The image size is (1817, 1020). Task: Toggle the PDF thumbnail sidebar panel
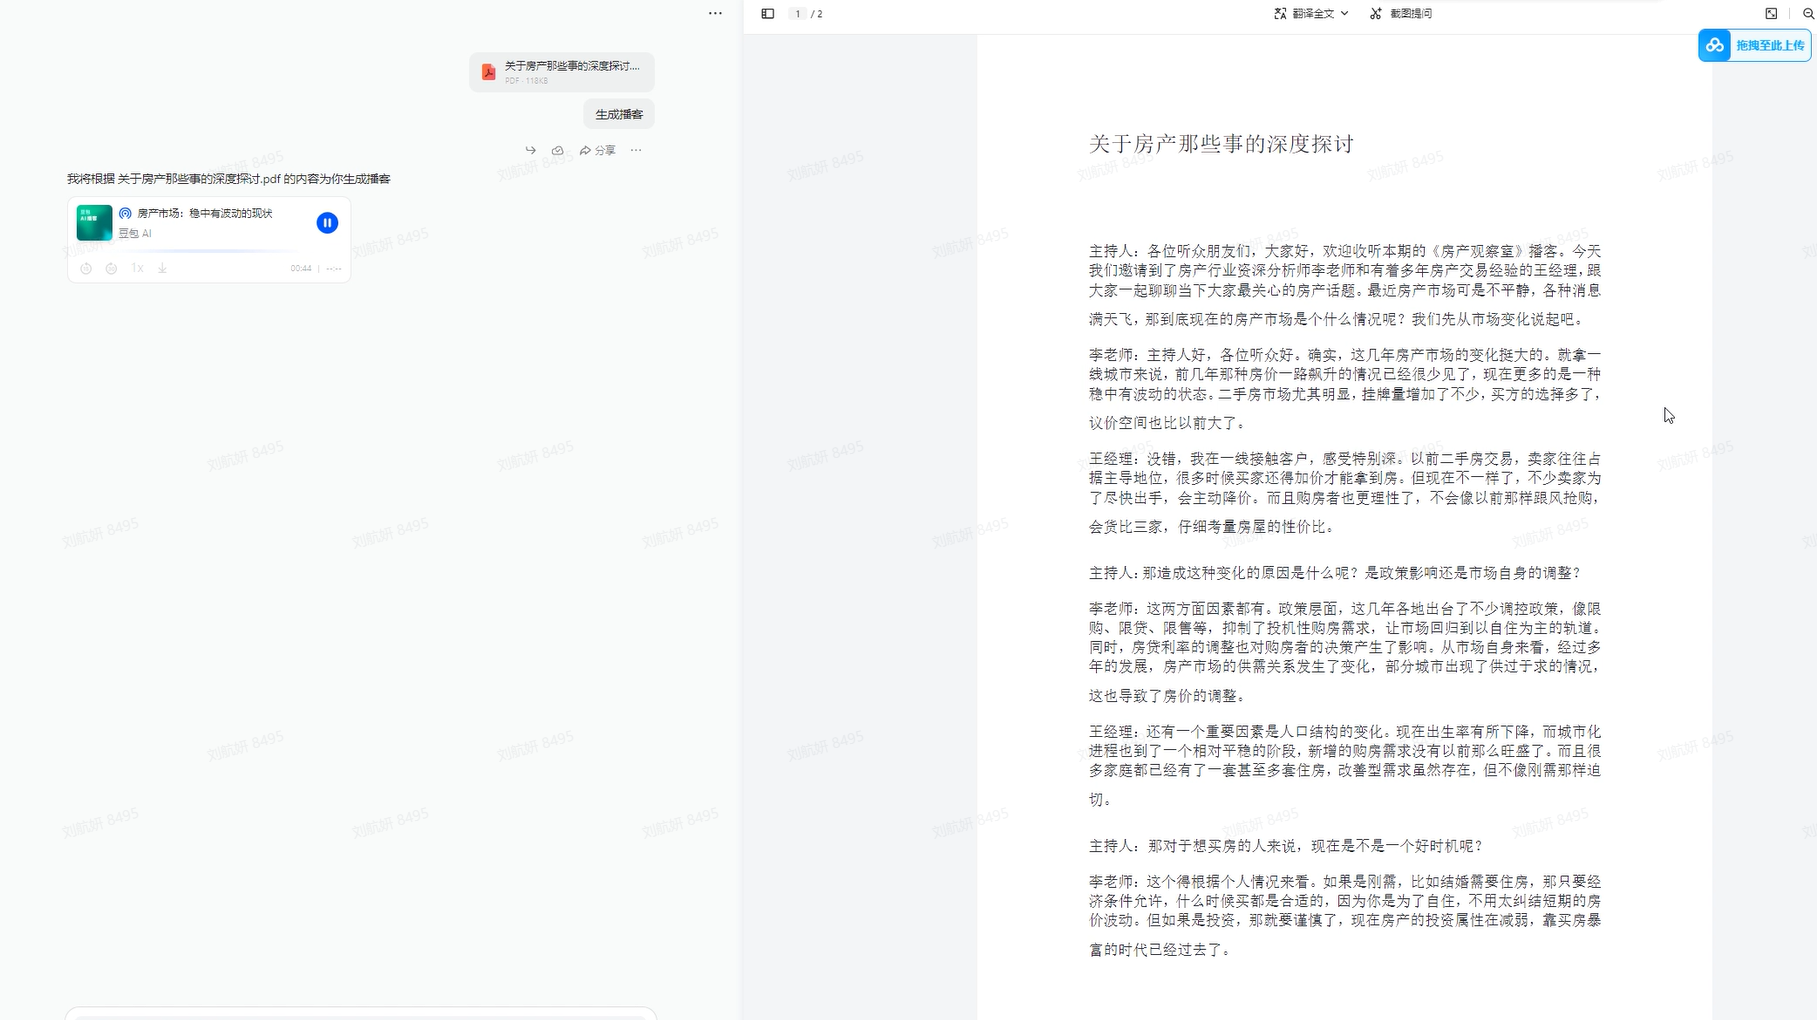tap(767, 13)
